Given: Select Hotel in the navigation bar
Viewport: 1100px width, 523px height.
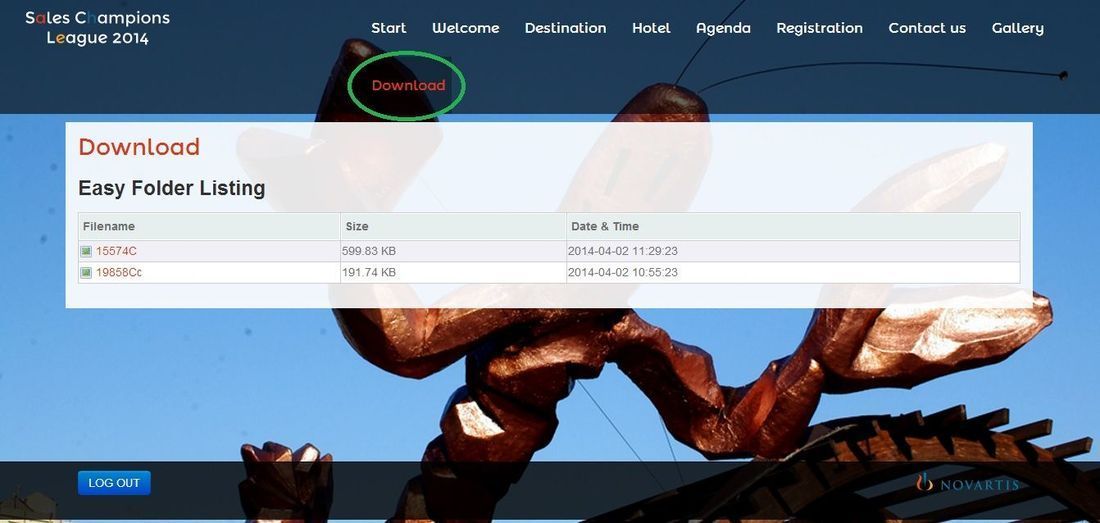Looking at the screenshot, I should pos(651,28).
